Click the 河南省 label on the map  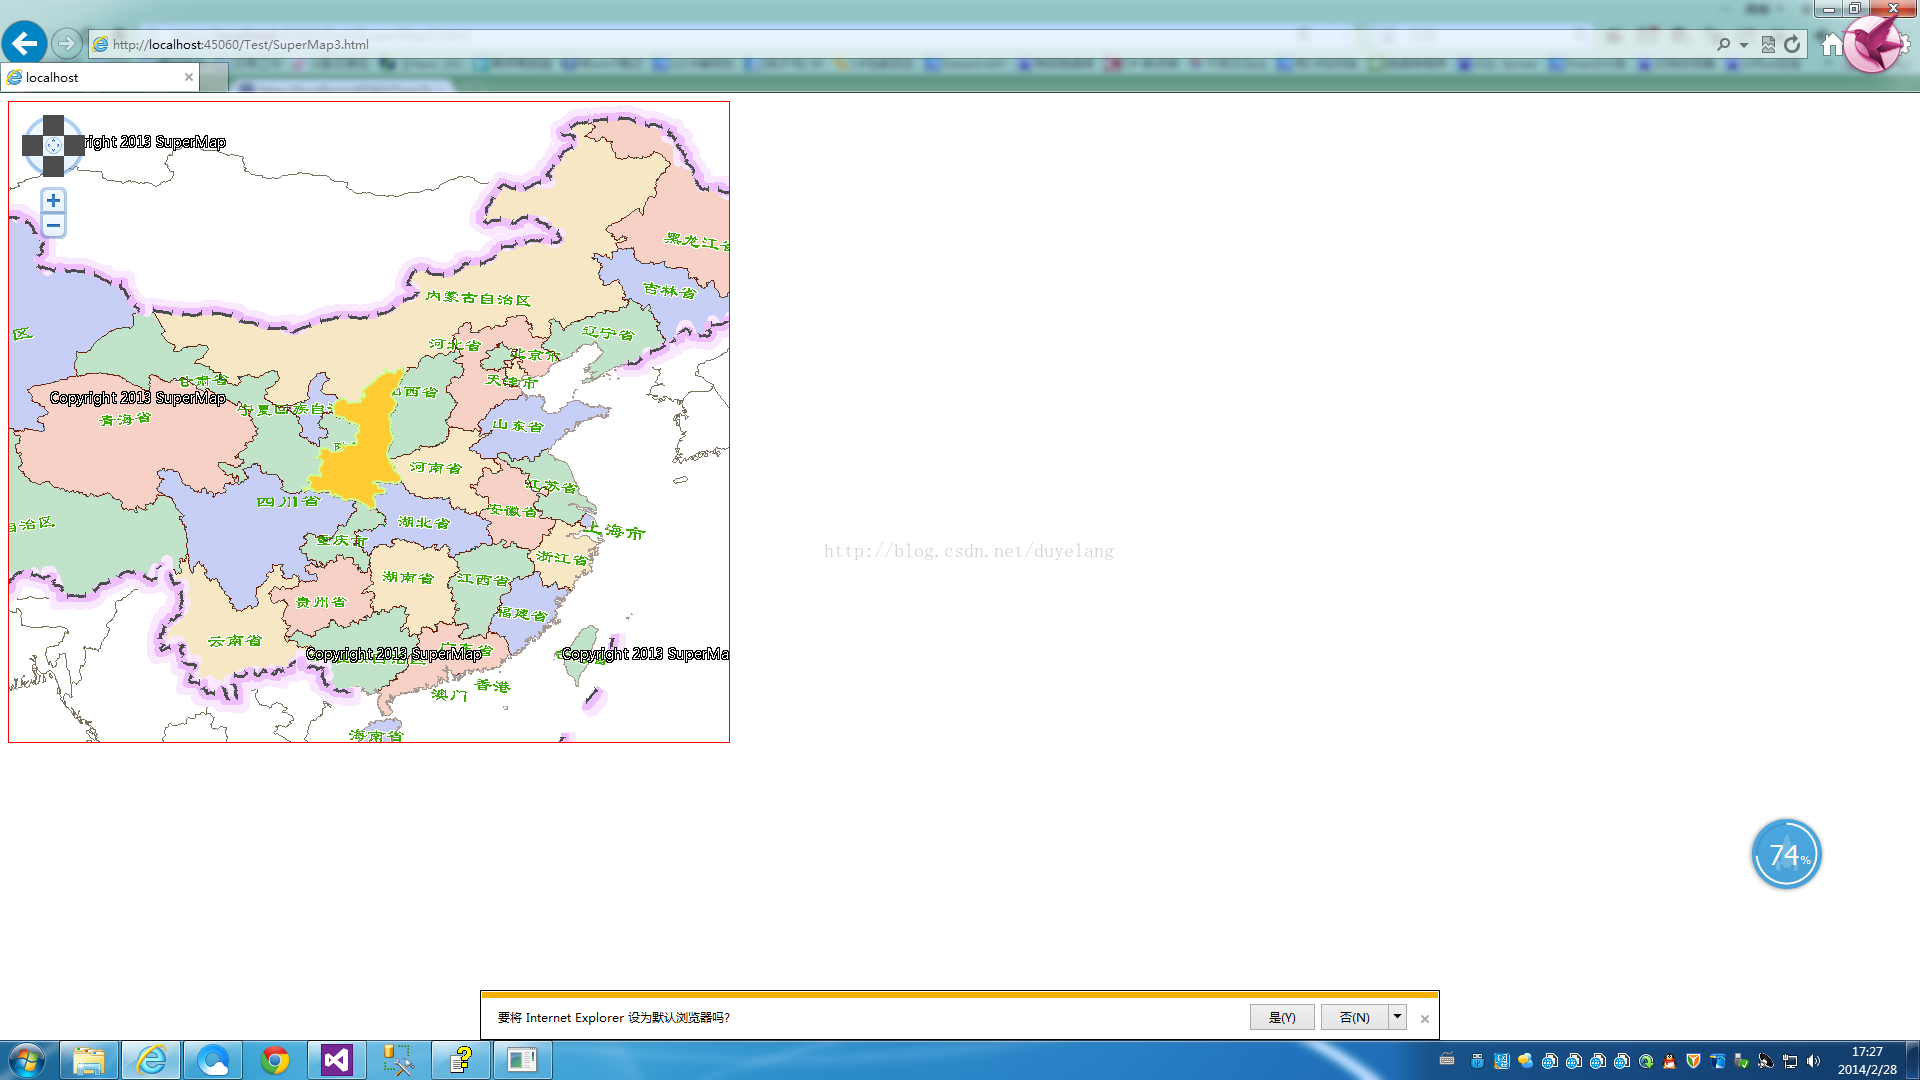[435, 467]
